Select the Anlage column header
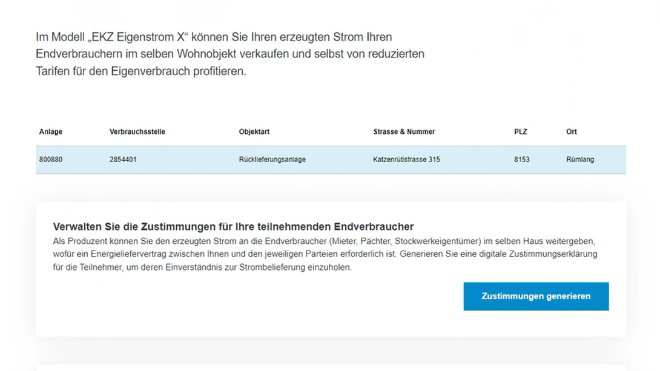 [51, 131]
